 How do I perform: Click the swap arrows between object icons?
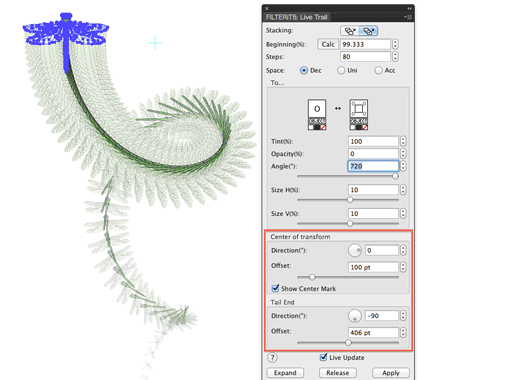click(338, 108)
